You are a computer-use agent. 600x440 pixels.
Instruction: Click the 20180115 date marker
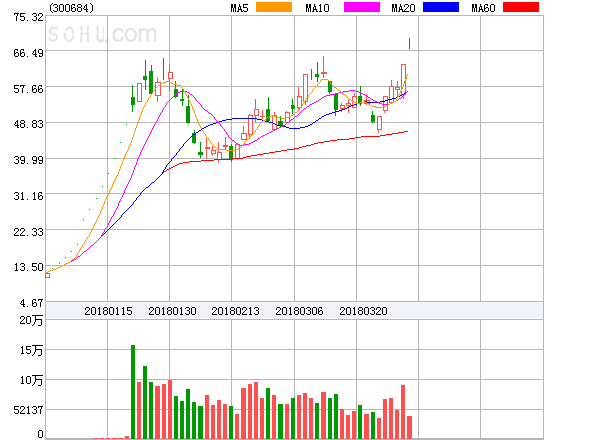(108, 311)
